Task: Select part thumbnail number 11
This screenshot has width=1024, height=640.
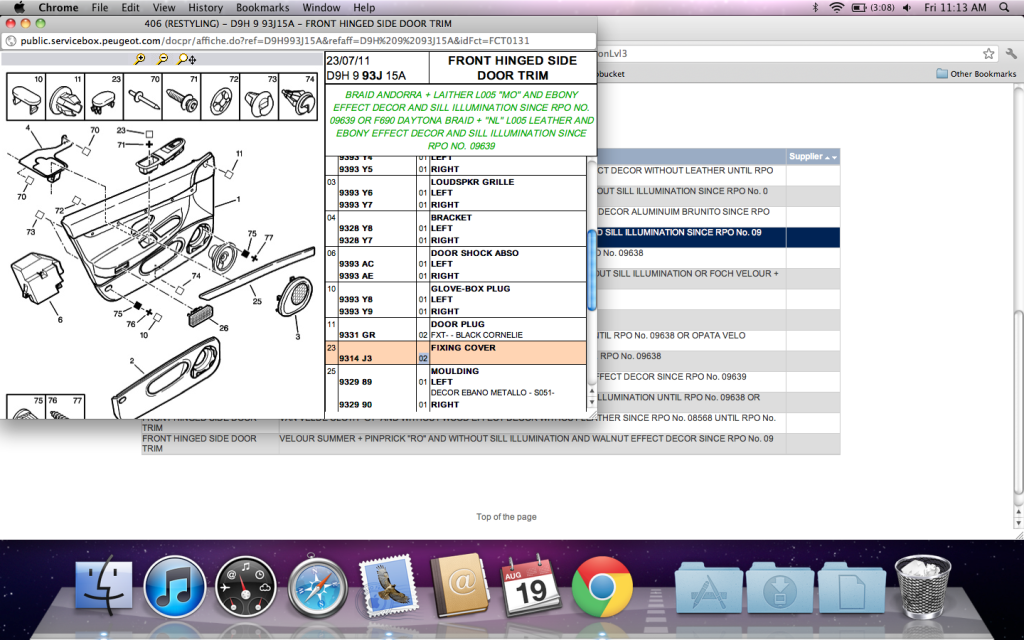Action: [65, 97]
